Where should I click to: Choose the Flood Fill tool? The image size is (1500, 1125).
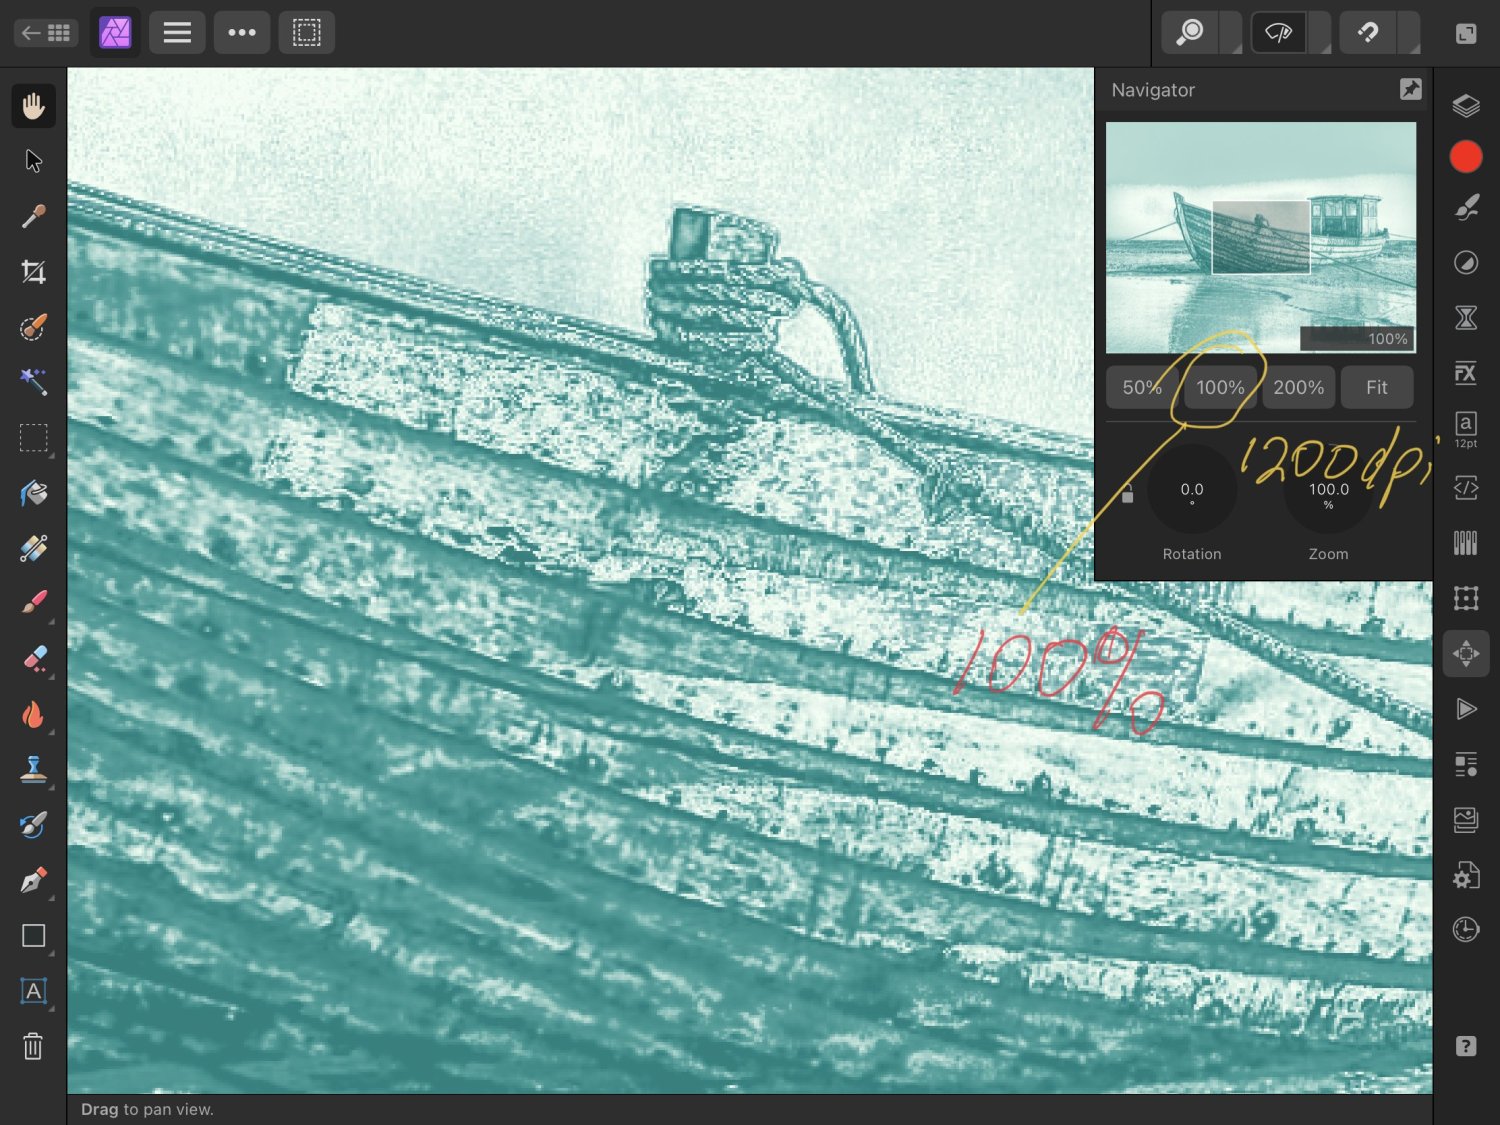33,492
